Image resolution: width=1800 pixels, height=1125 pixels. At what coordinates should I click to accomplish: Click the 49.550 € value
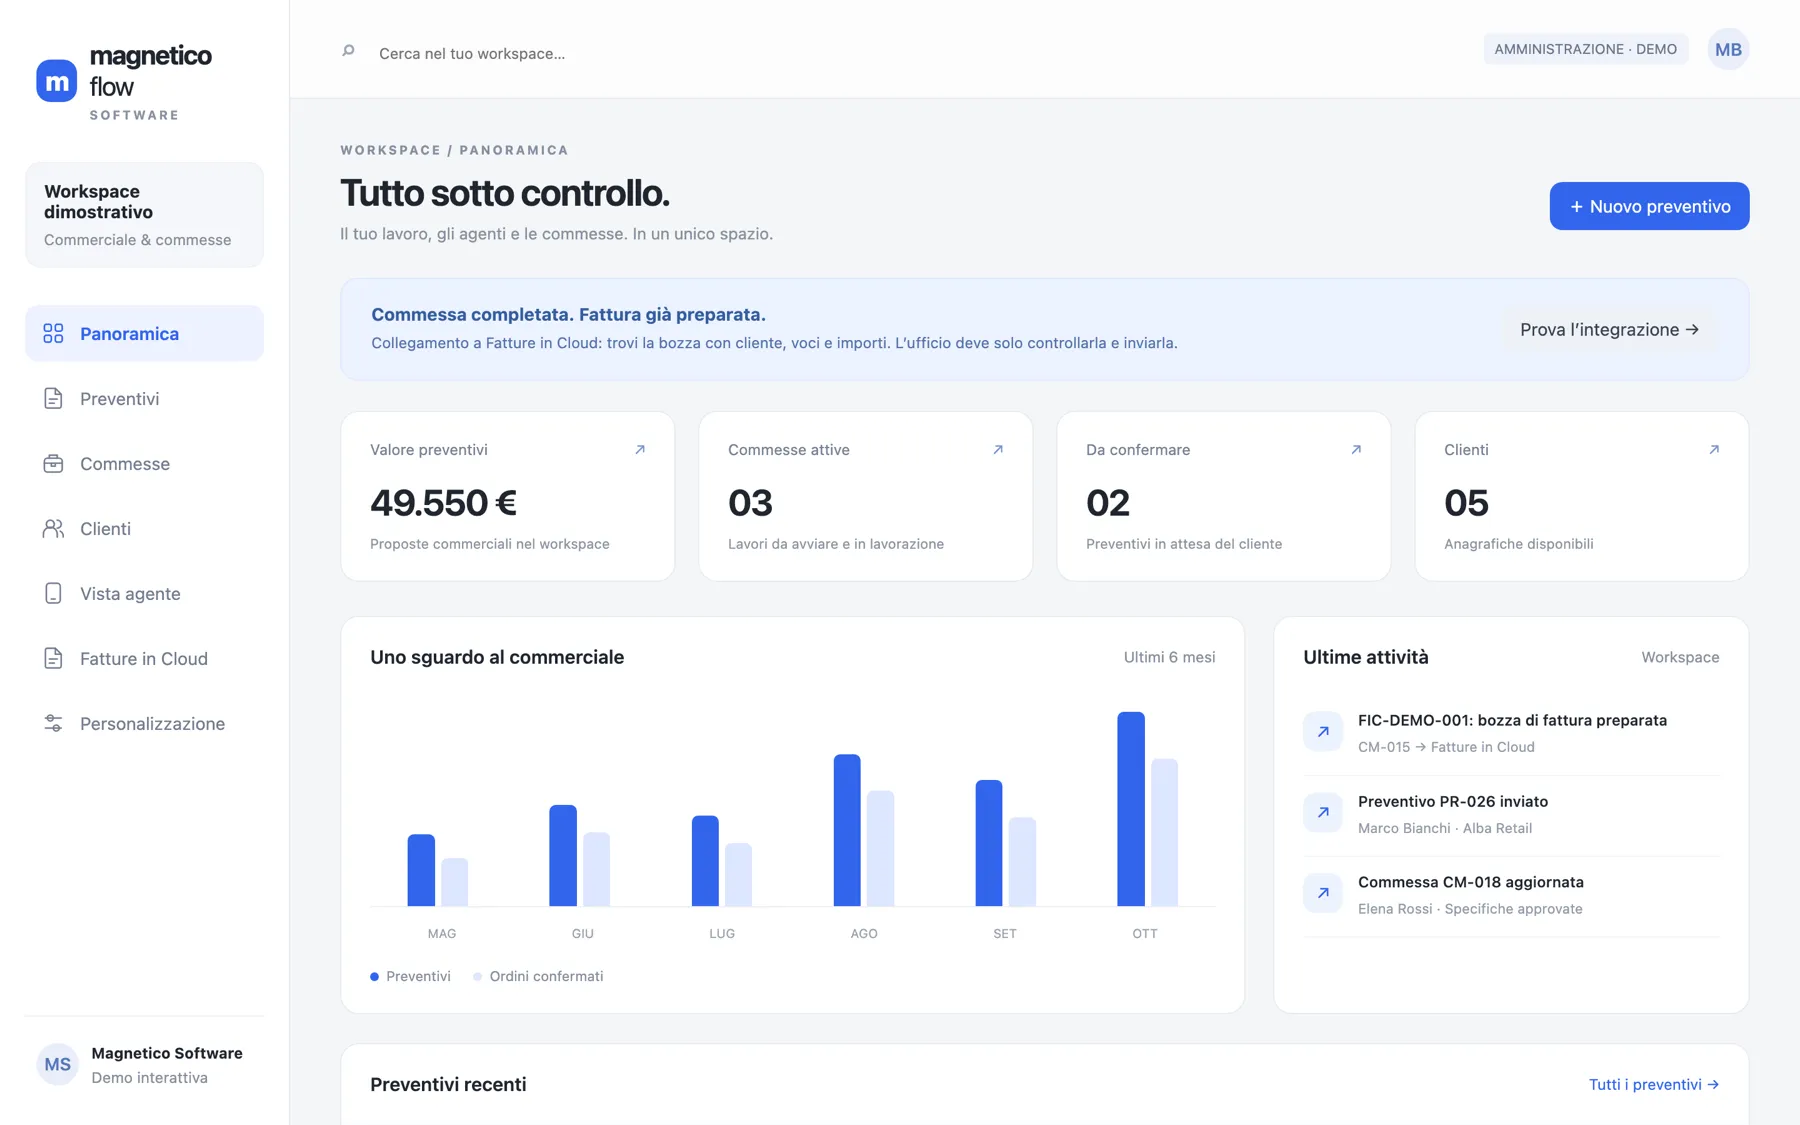pos(443,502)
